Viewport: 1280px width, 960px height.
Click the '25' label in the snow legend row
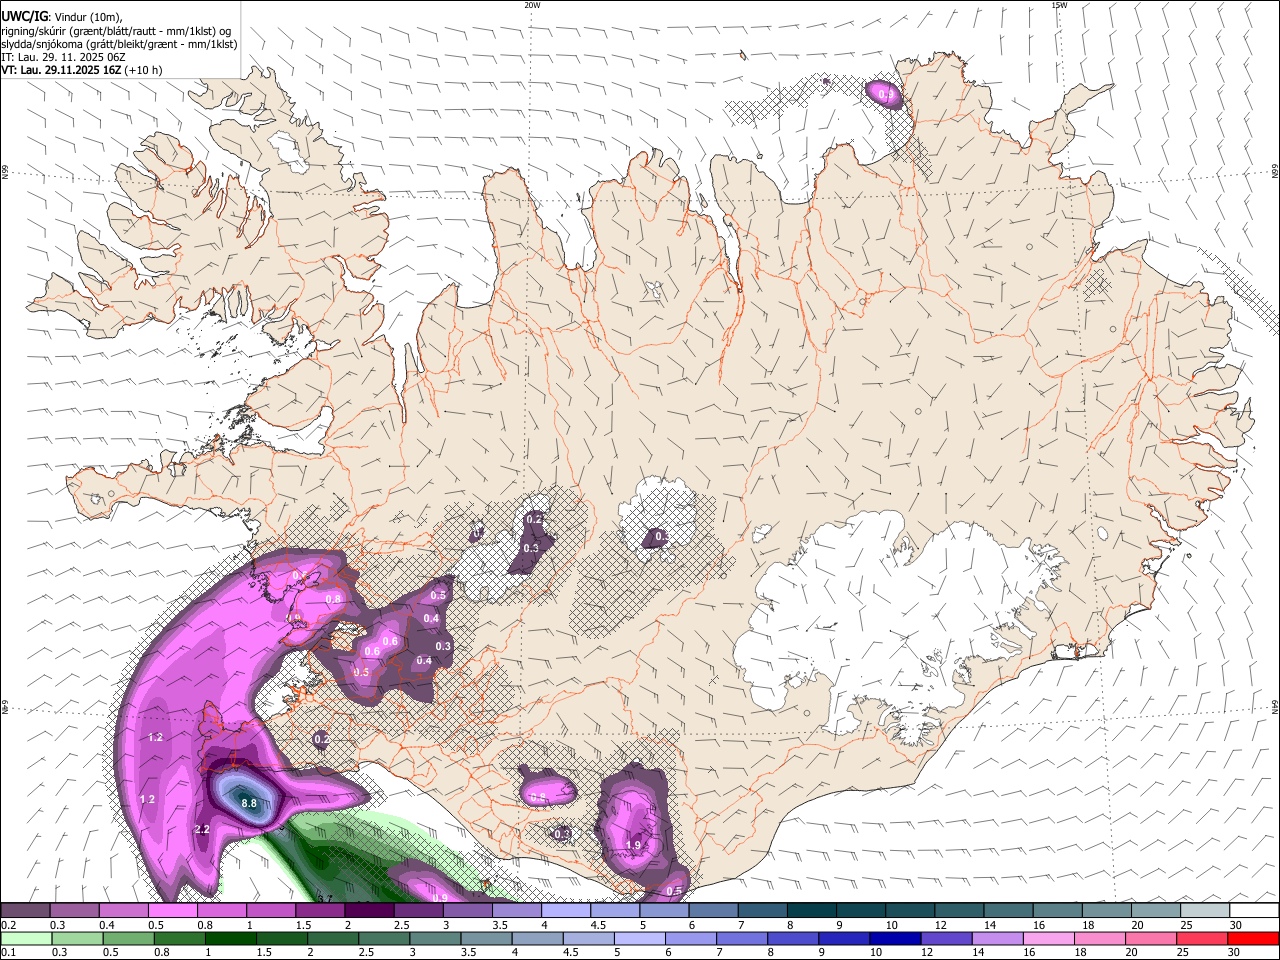[1188, 925]
